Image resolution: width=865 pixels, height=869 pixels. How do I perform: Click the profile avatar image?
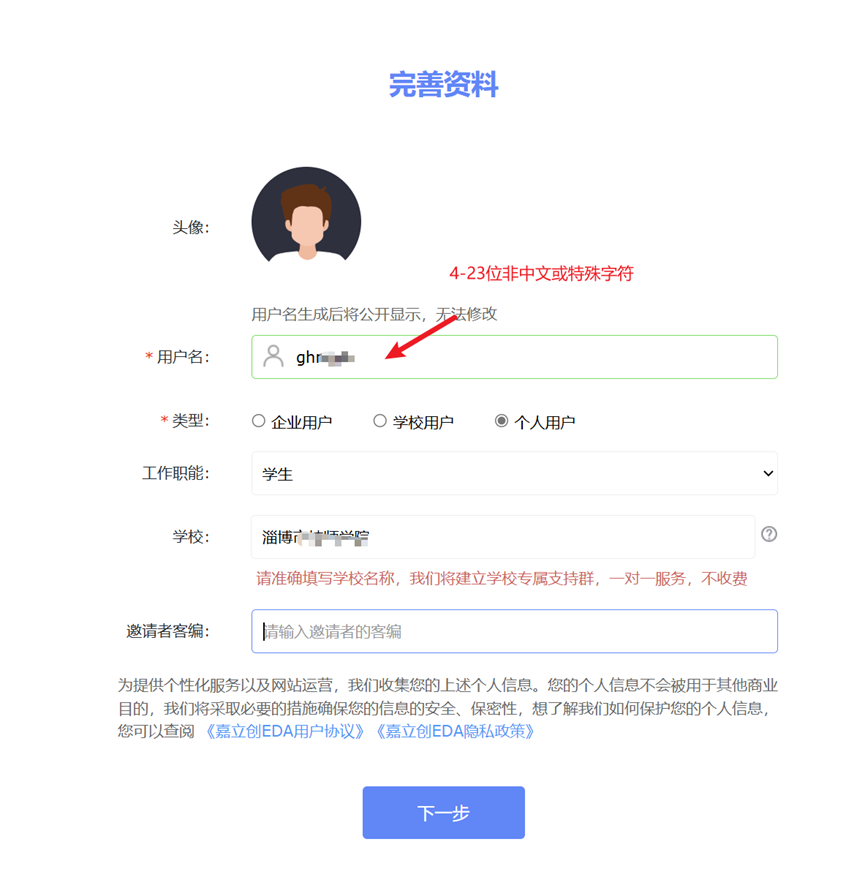point(306,215)
